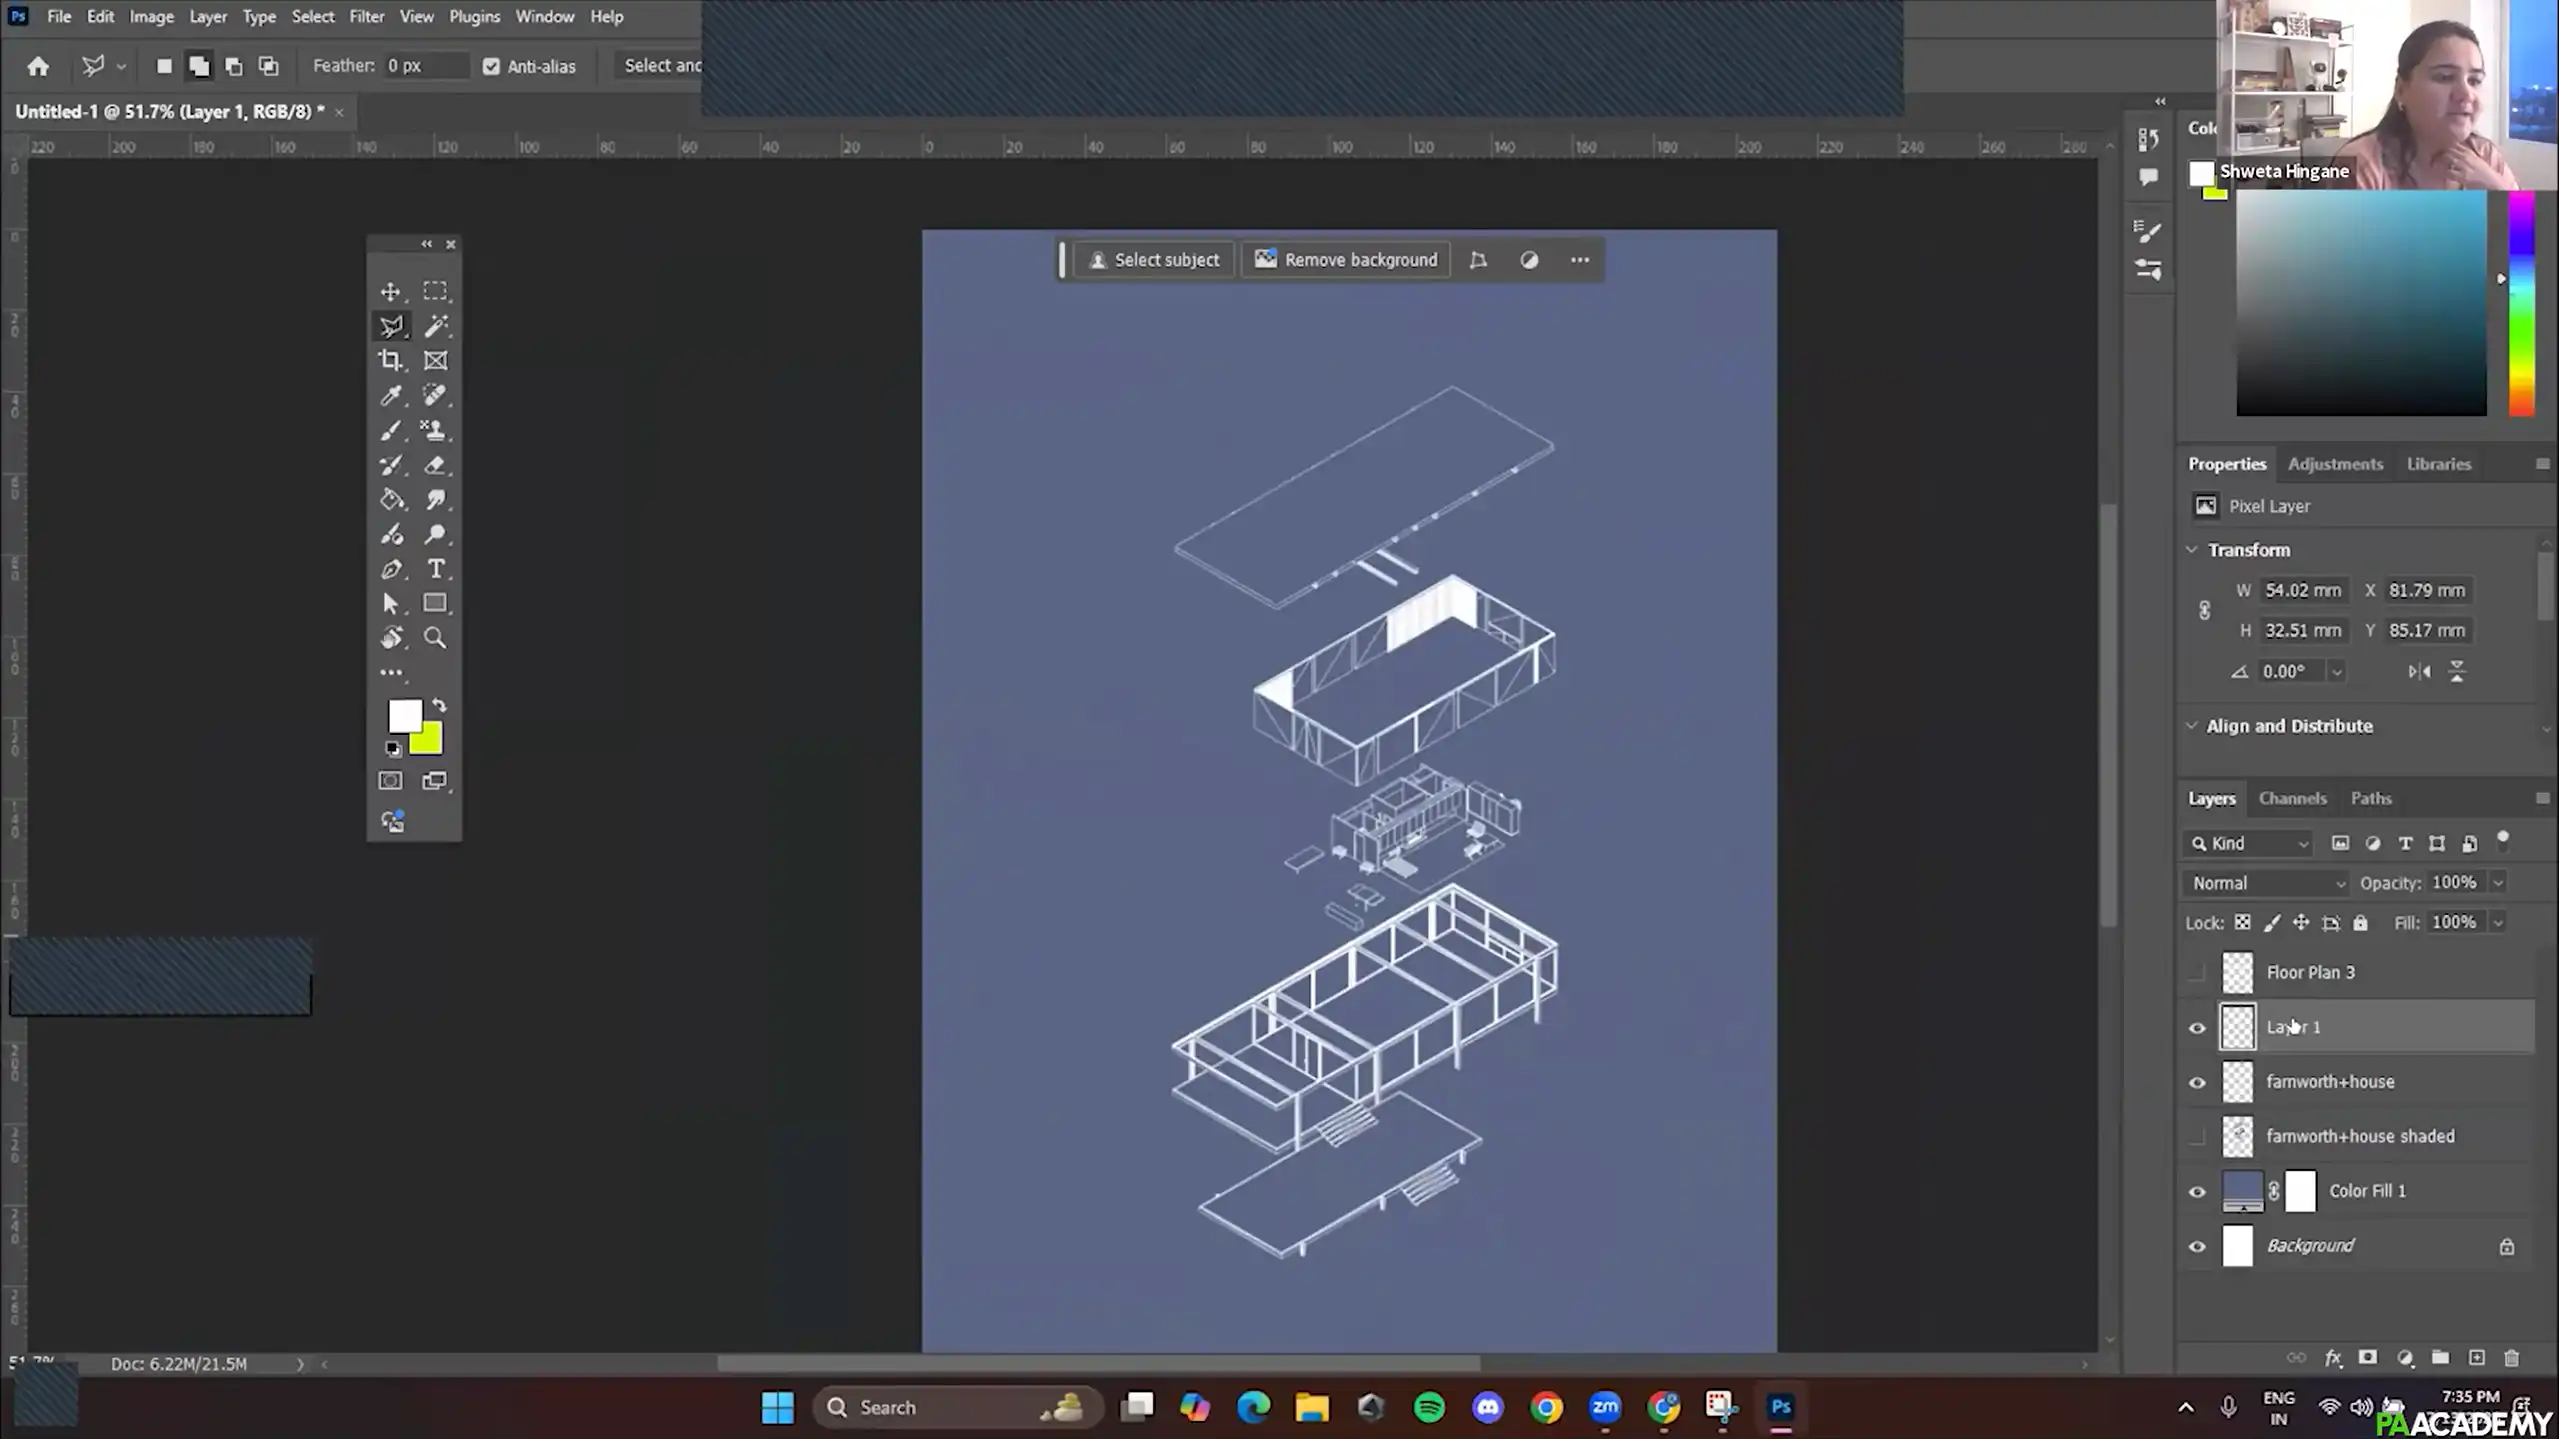Select the Zoom tool

(x=435, y=638)
